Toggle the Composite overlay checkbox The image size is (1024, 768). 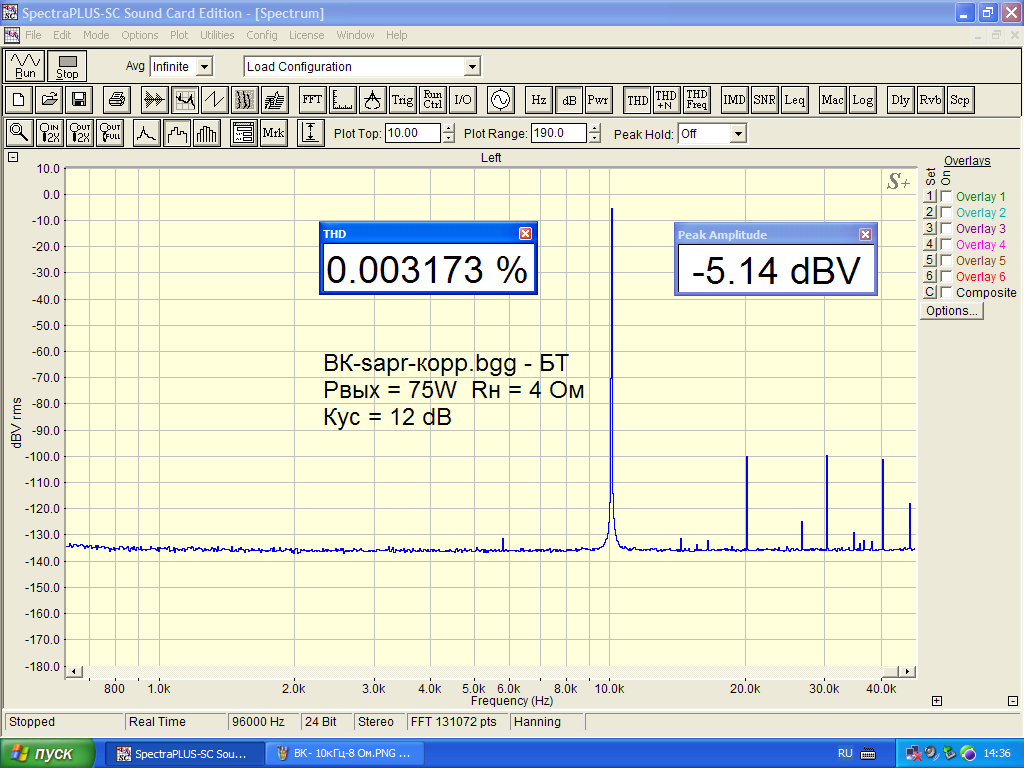coord(946,293)
